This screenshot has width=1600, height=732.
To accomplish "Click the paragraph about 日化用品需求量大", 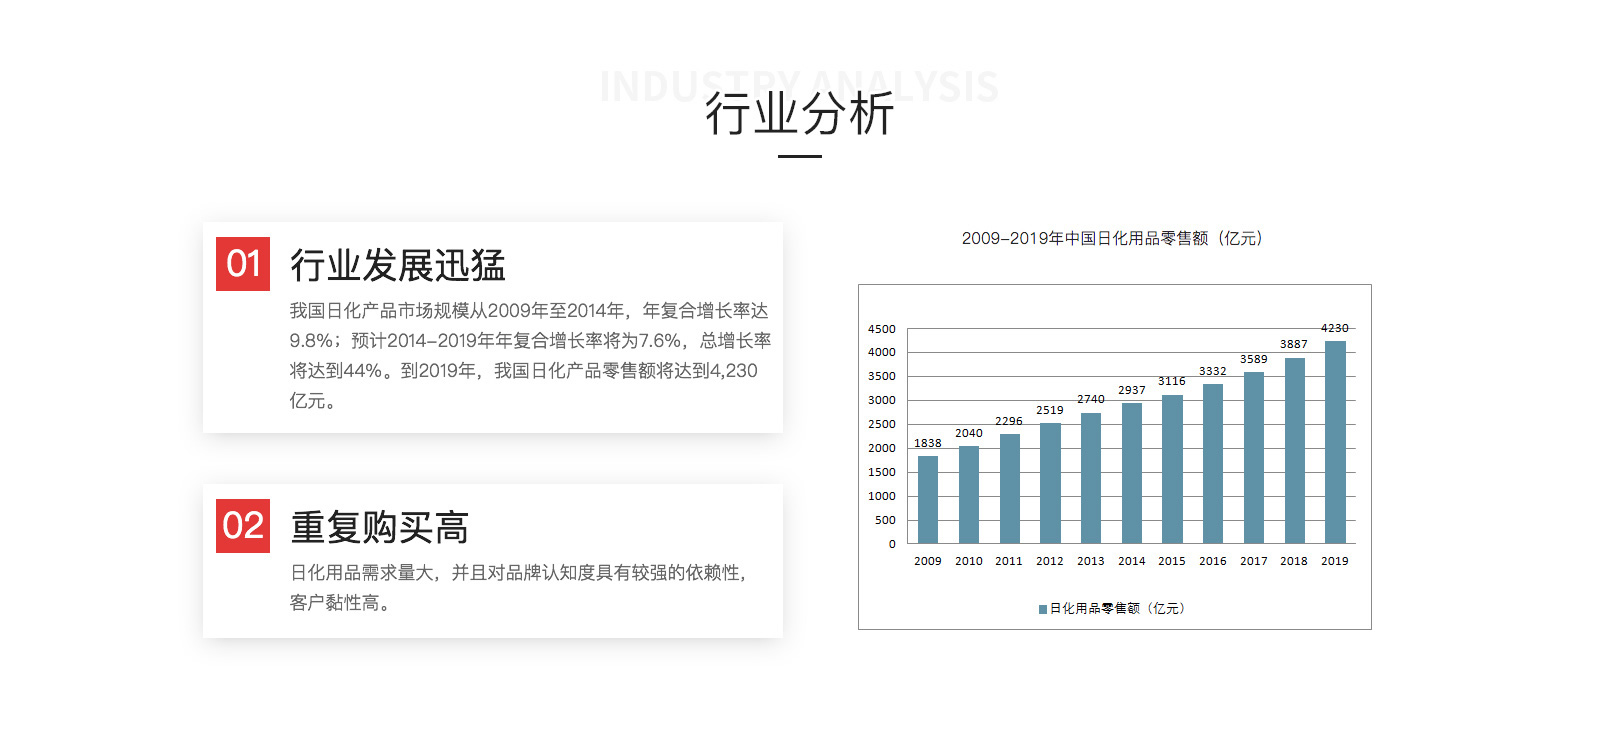I will coord(518,587).
